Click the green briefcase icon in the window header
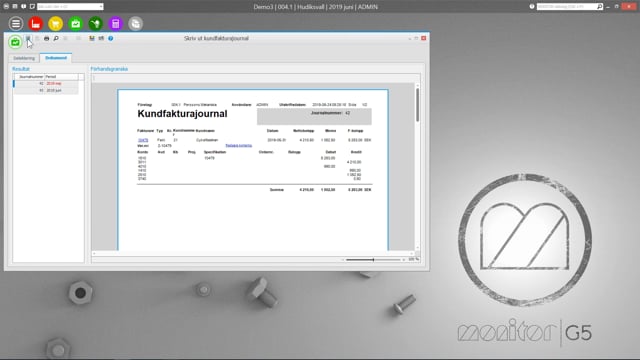The image size is (640, 360). (x=15, y=42)
